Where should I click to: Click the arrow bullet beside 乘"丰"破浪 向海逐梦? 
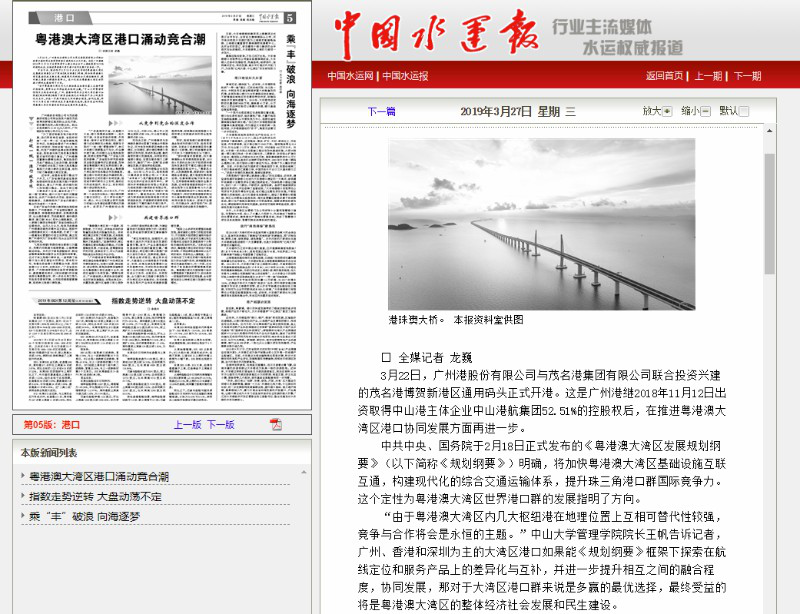point(24,516)
